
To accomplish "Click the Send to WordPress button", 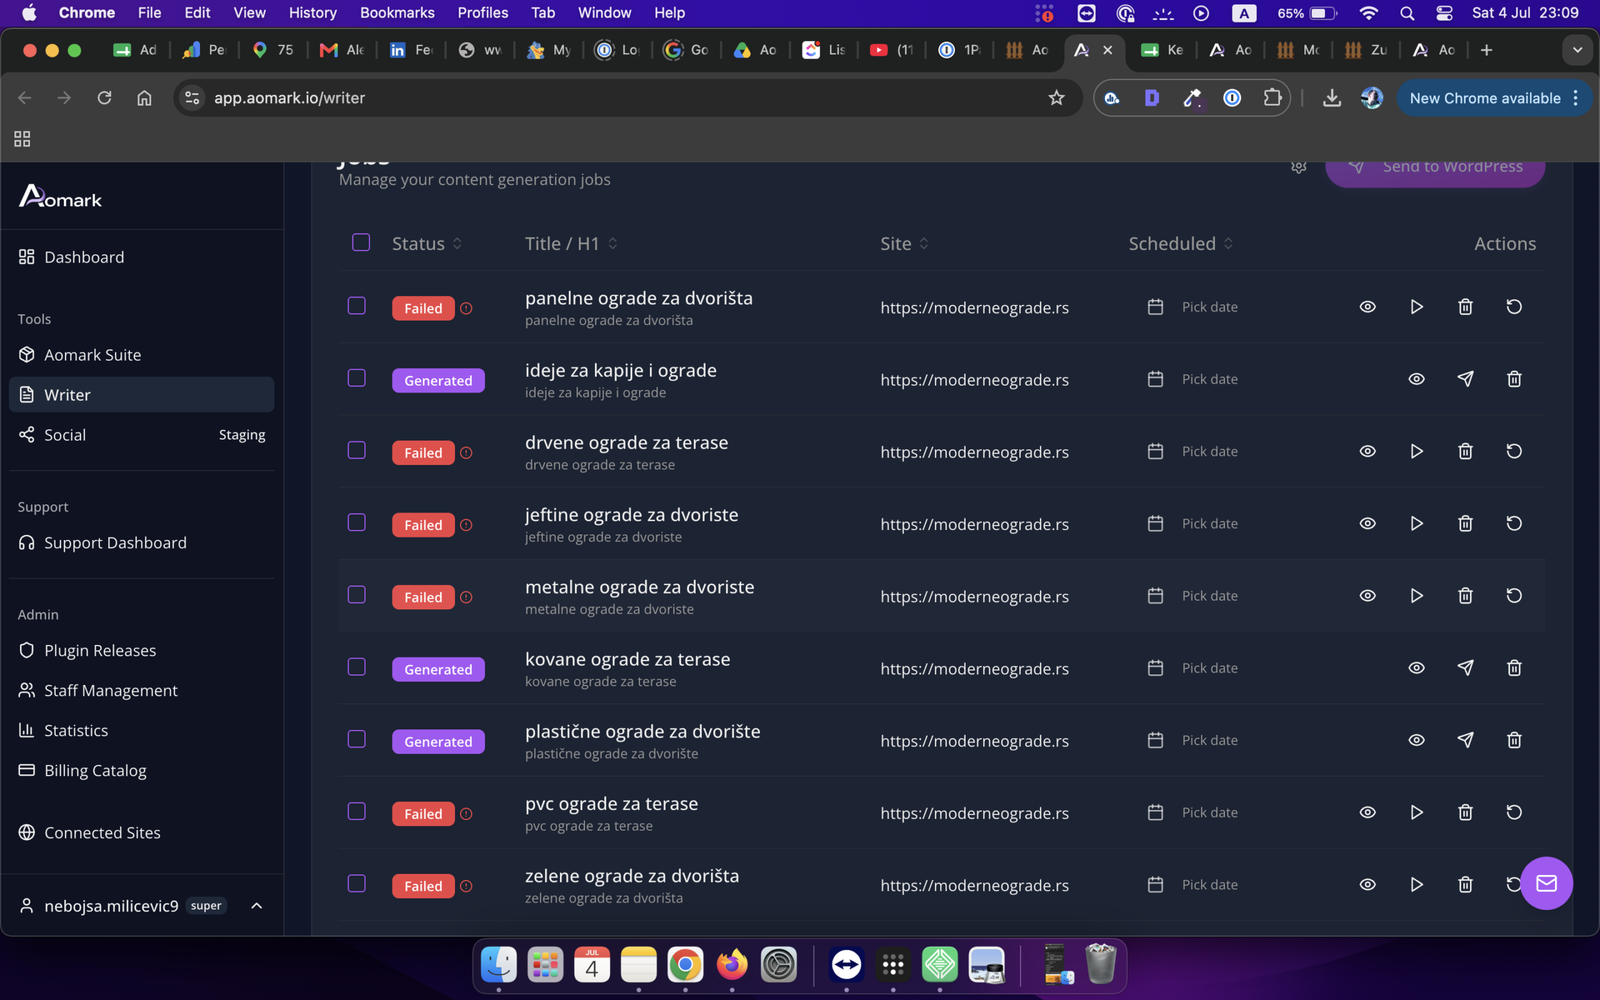I will pyautogui.click(x=1435, y=170).
